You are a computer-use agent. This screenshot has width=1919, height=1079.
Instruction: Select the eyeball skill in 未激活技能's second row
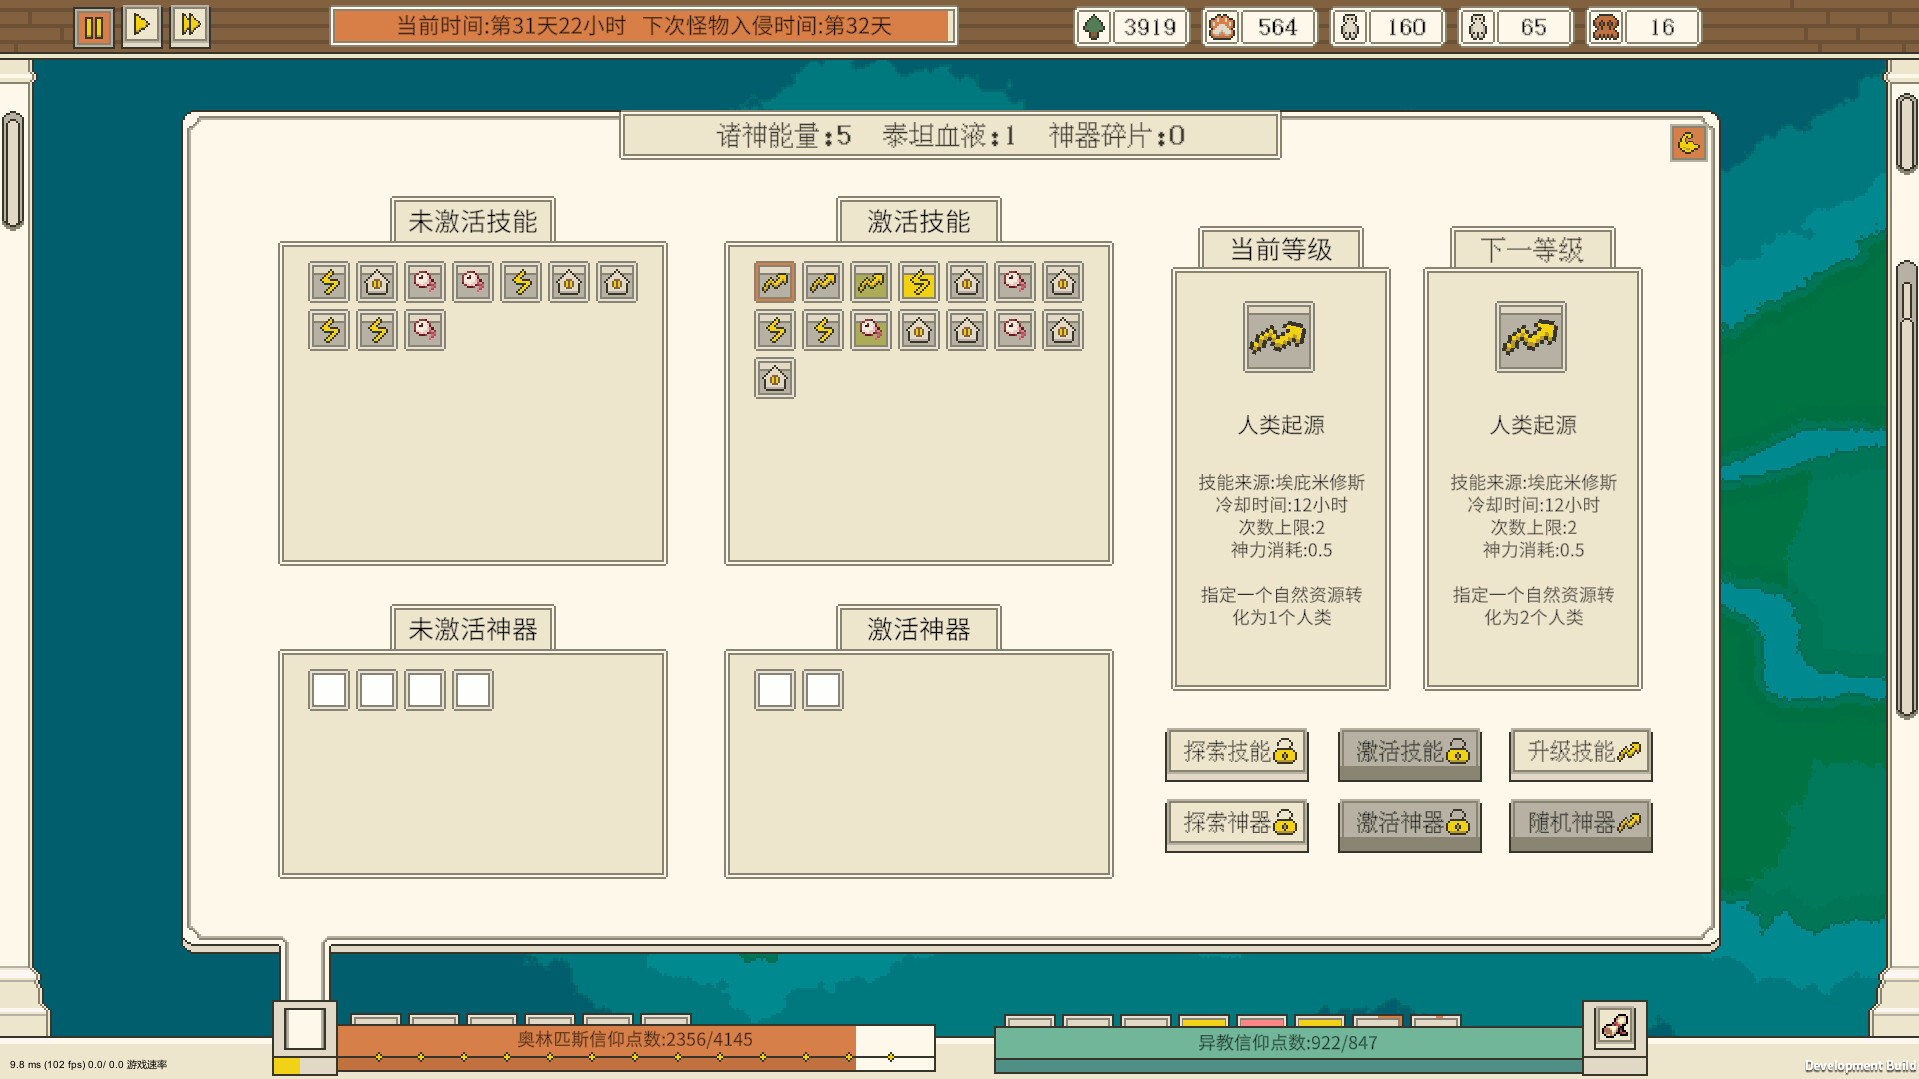pyautogui.click(x=425, y=331)
